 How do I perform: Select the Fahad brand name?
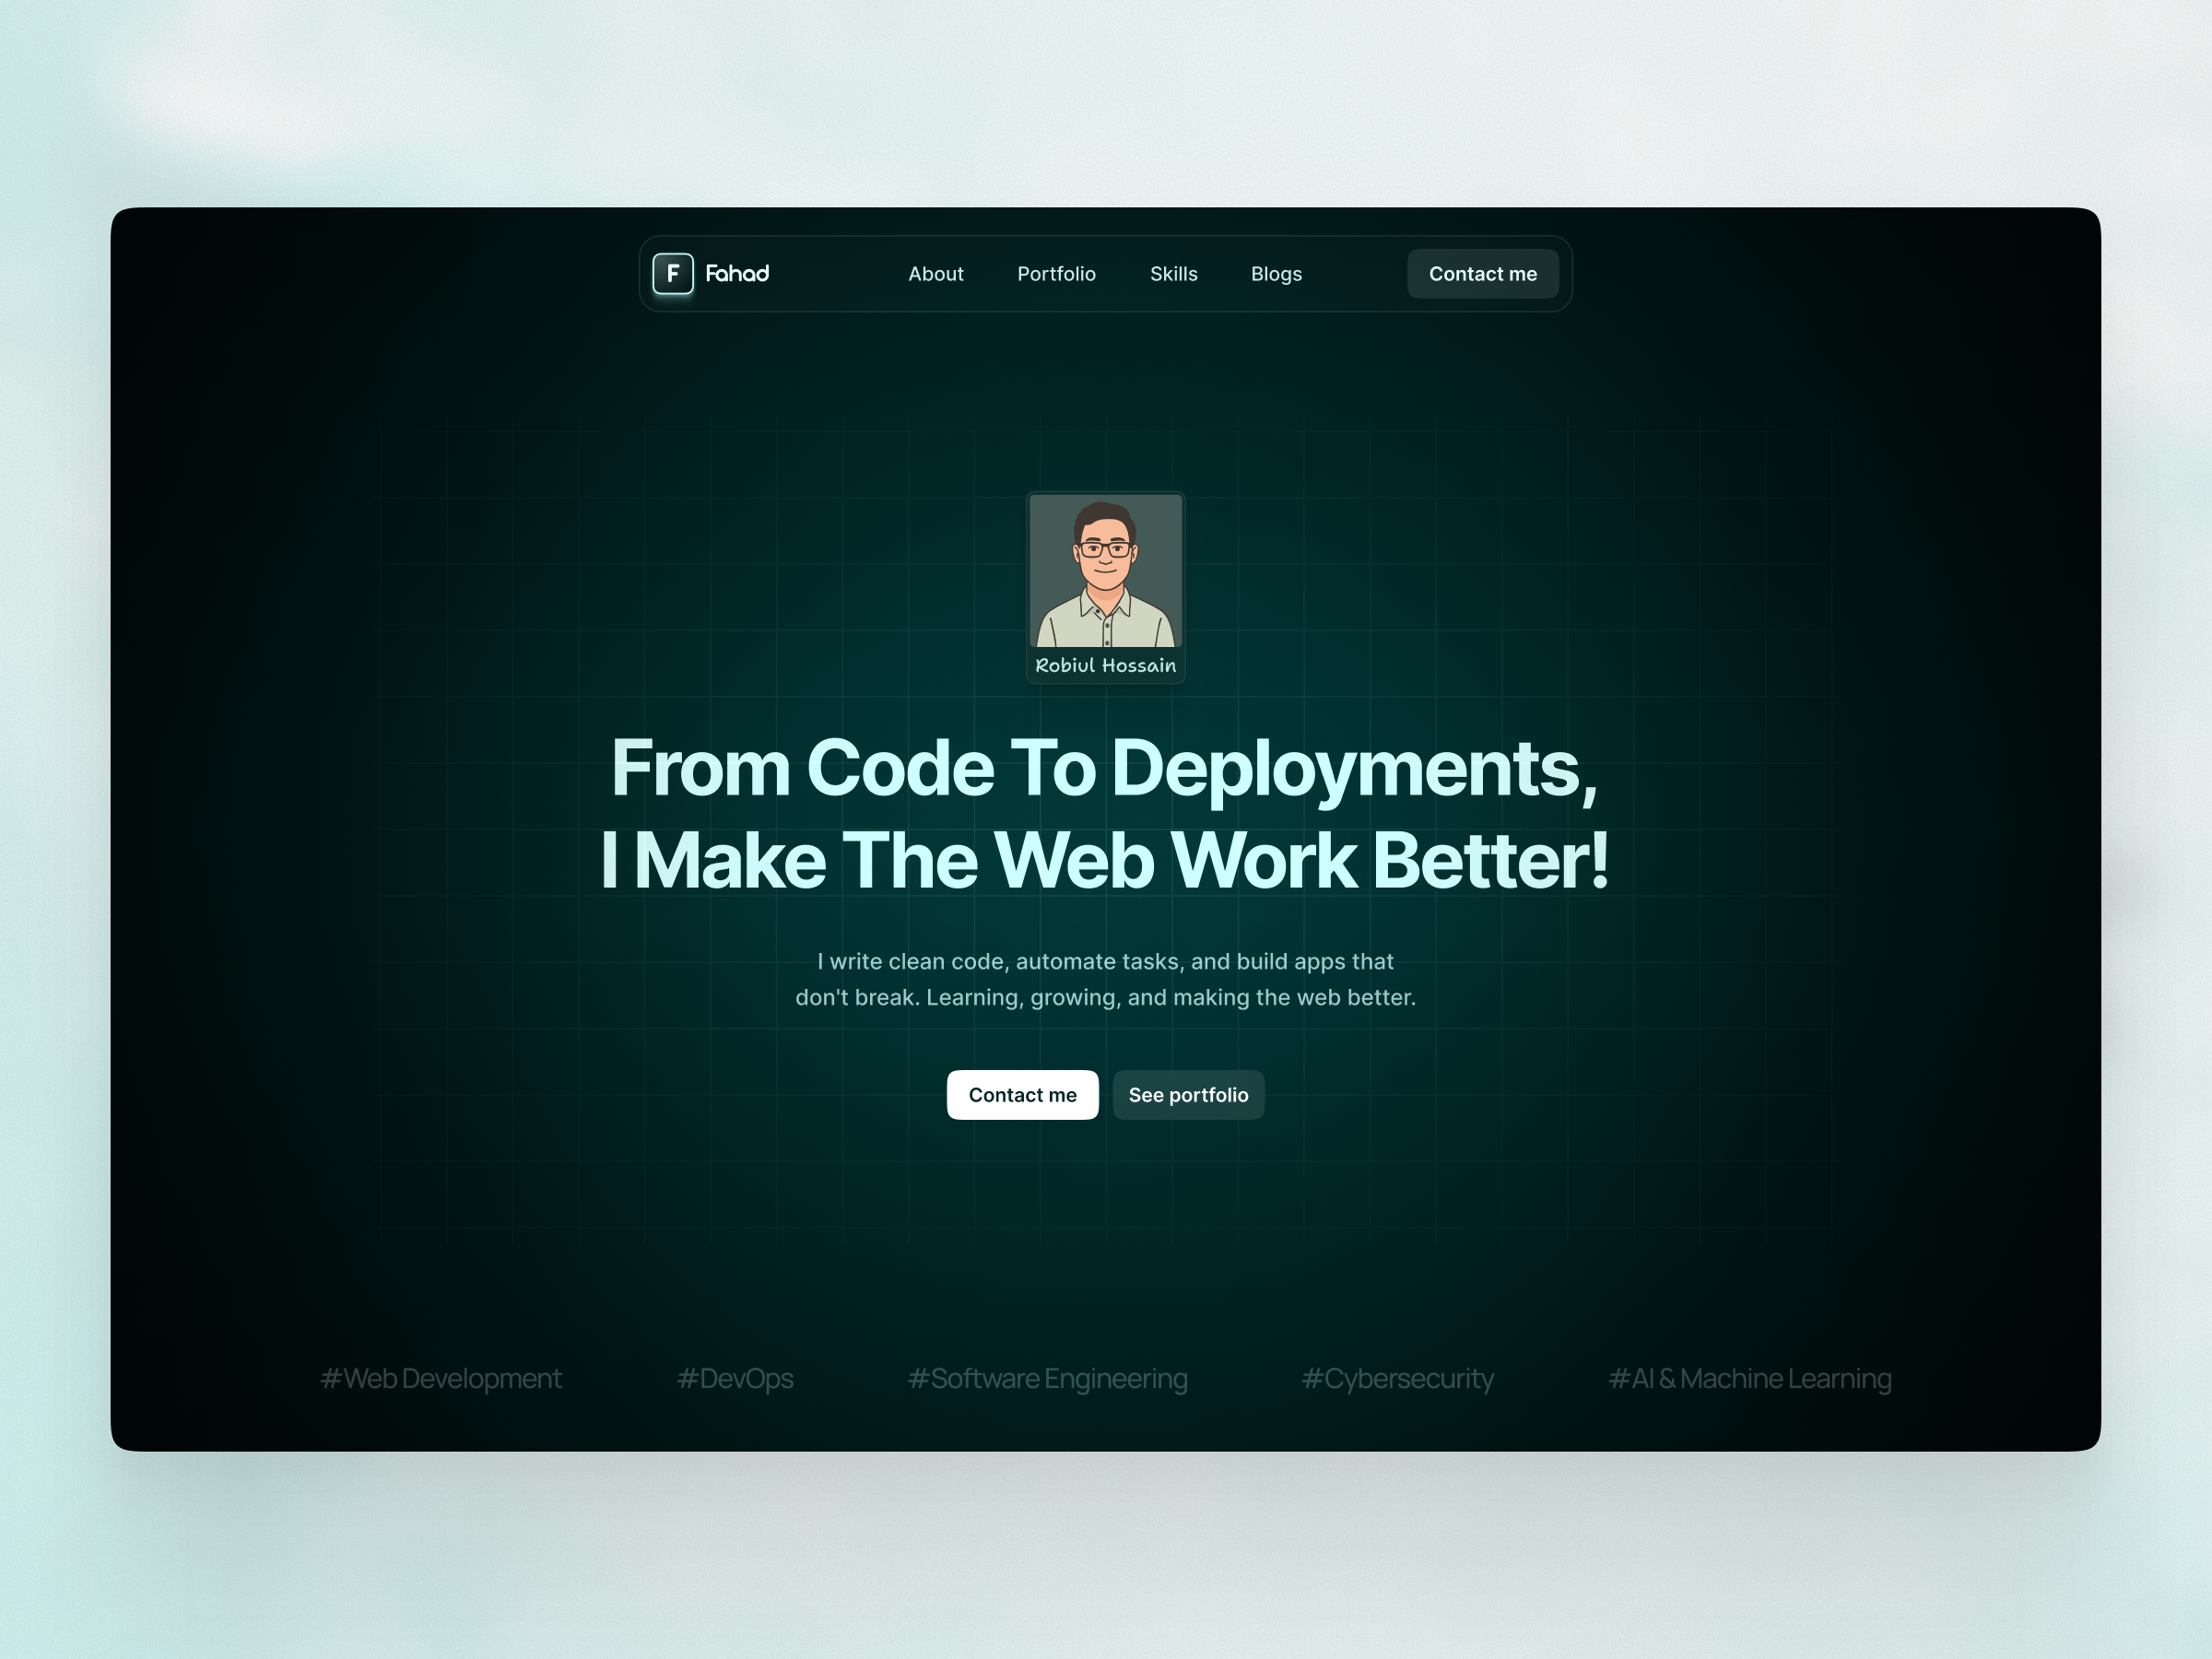coord(739,273)
